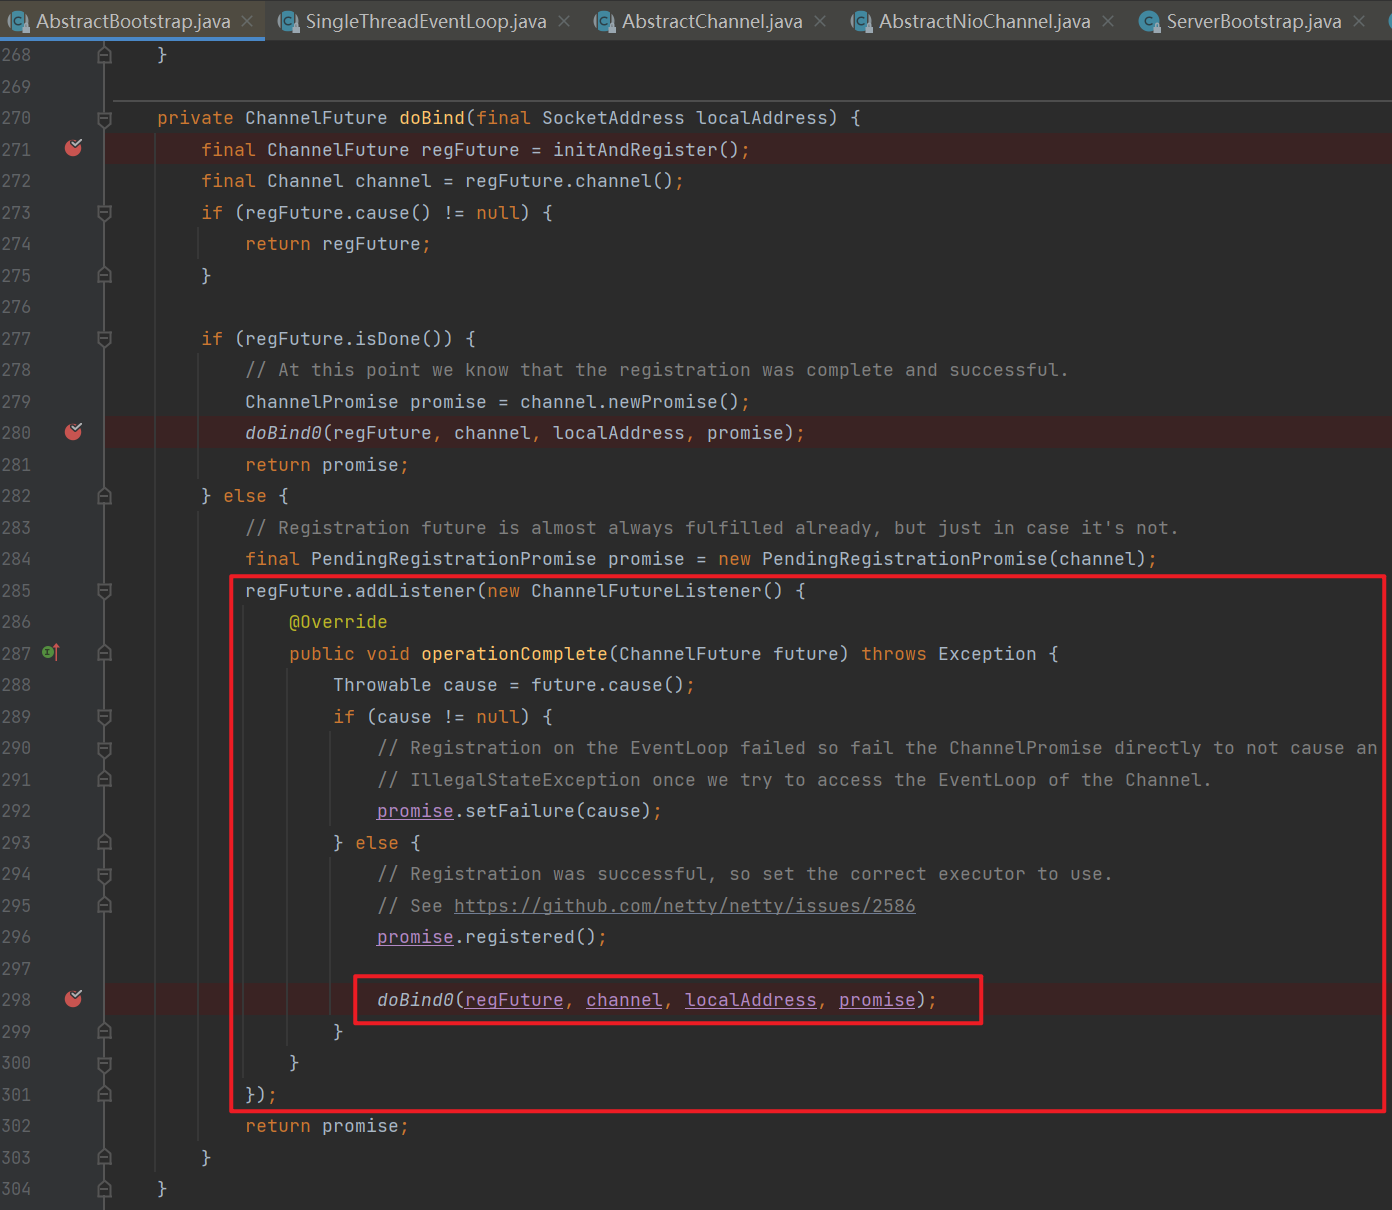Close the ServerBootstrap.java tab
This screenshot has height=1210, width=1392.
[x=1358, y=21]
